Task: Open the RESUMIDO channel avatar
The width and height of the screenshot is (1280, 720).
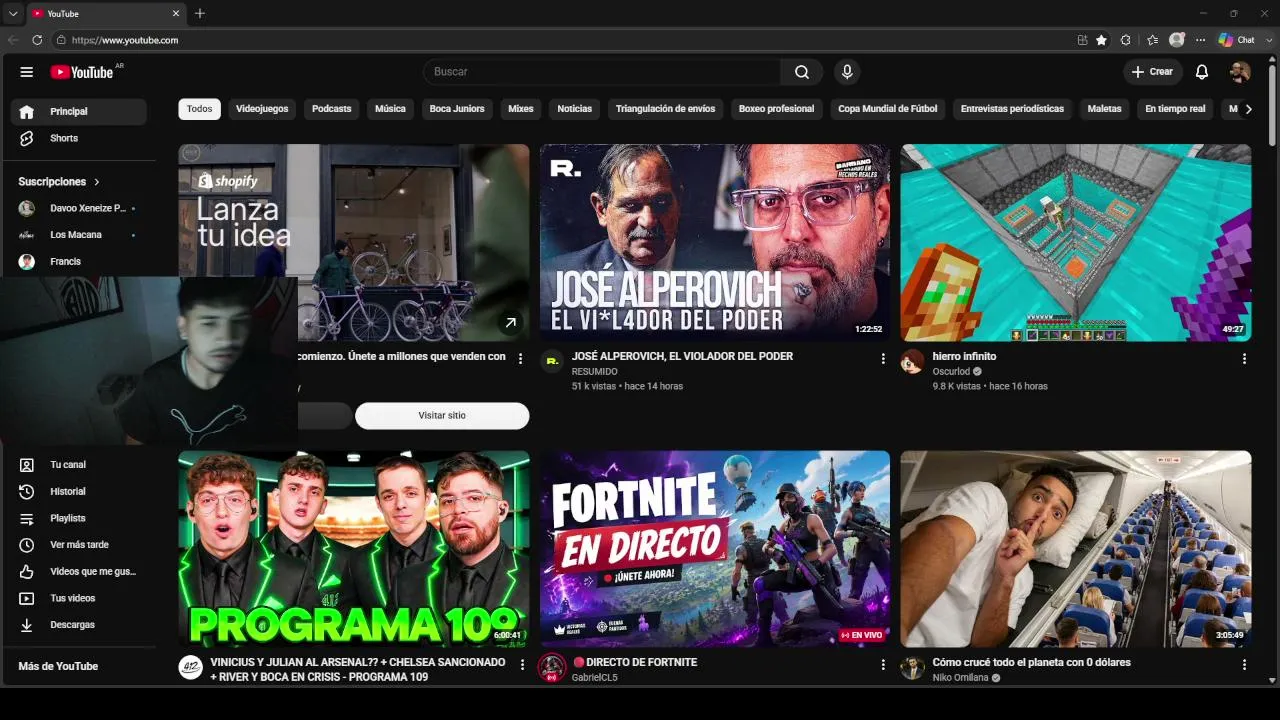Action: pos(552,361)
